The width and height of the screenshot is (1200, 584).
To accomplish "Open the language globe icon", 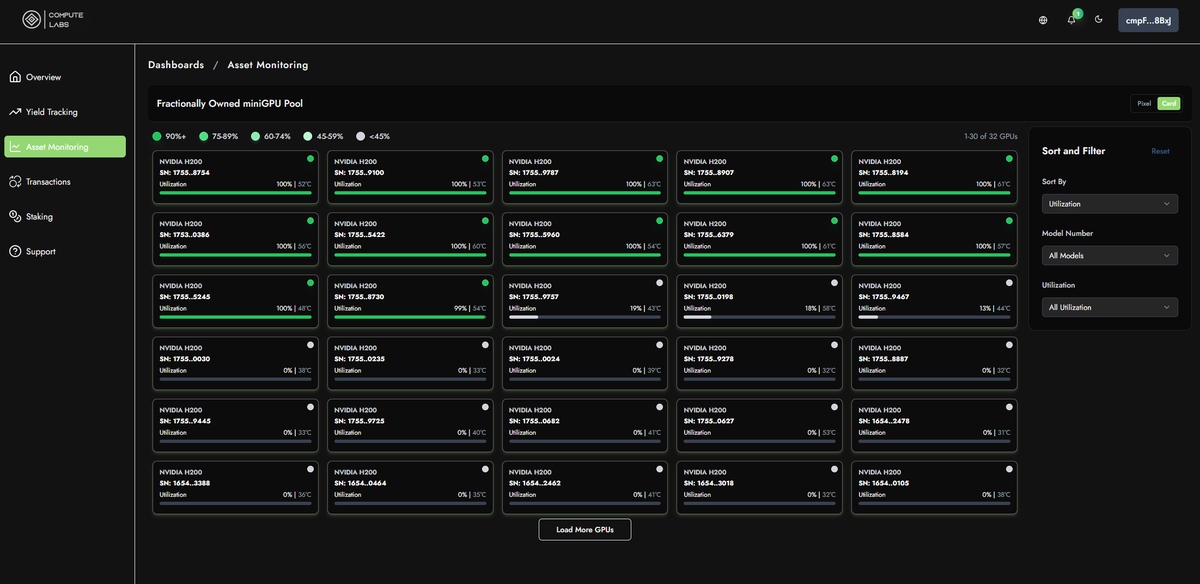I will [x=1043, y=19].
